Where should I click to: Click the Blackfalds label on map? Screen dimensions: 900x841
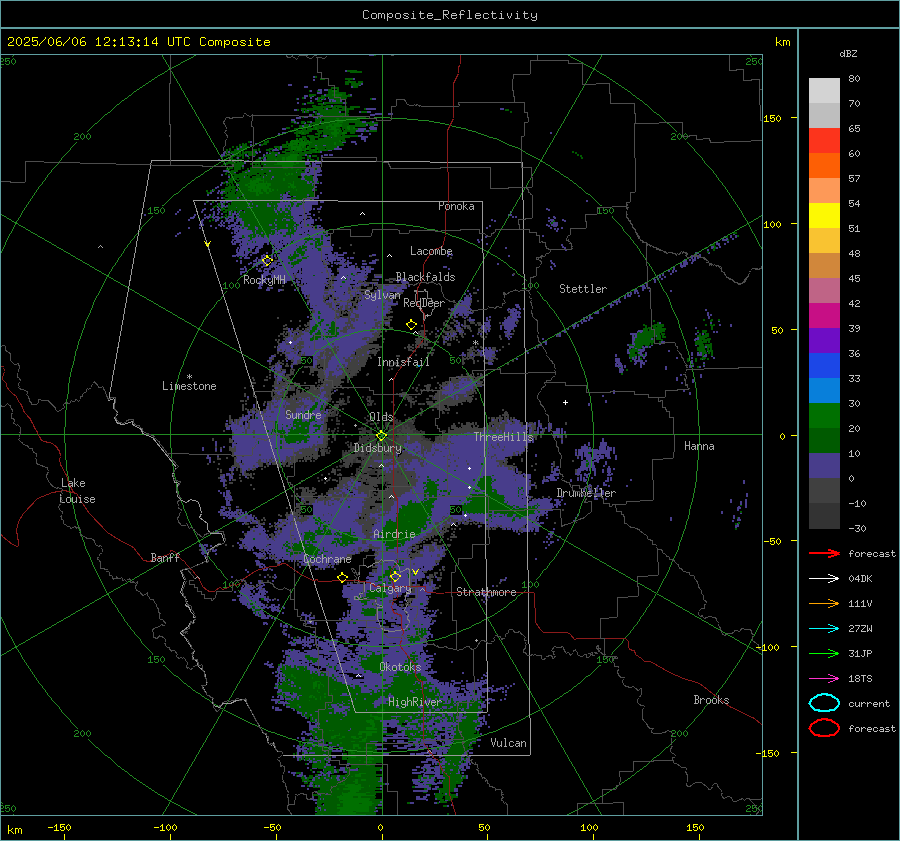425,277
